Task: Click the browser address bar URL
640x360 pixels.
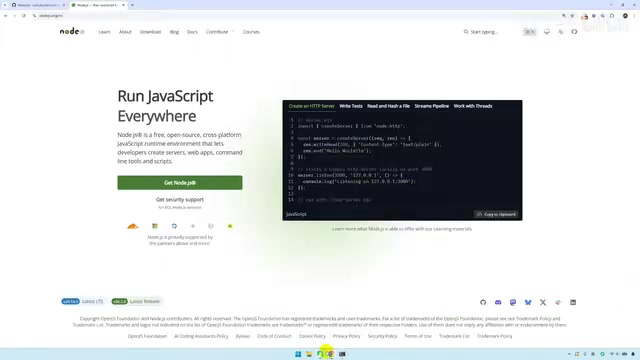Action: pyautogui.click(x=51, y=16)
